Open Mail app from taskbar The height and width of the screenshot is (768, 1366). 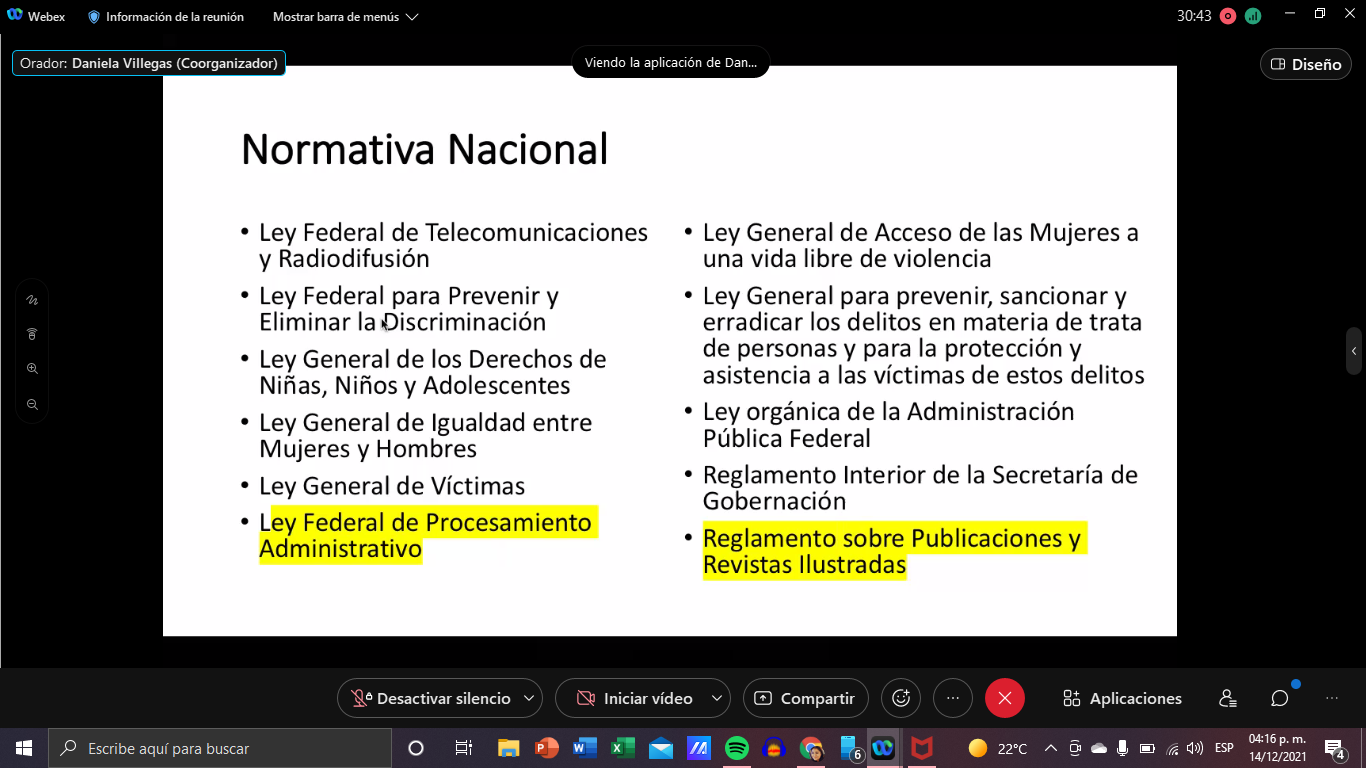pyautogui.click(x=661, y=748)
